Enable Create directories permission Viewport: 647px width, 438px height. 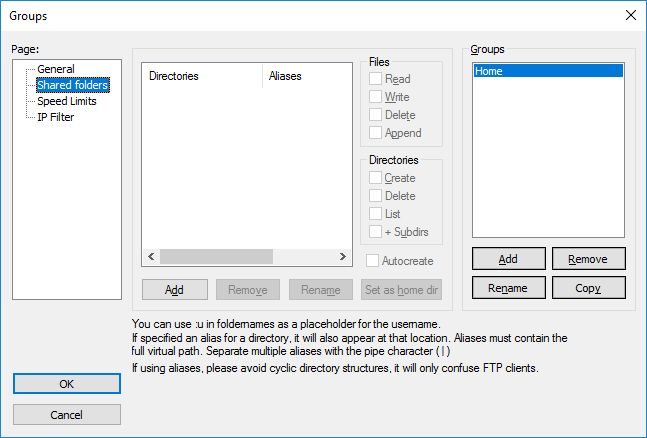click(376, 178)
